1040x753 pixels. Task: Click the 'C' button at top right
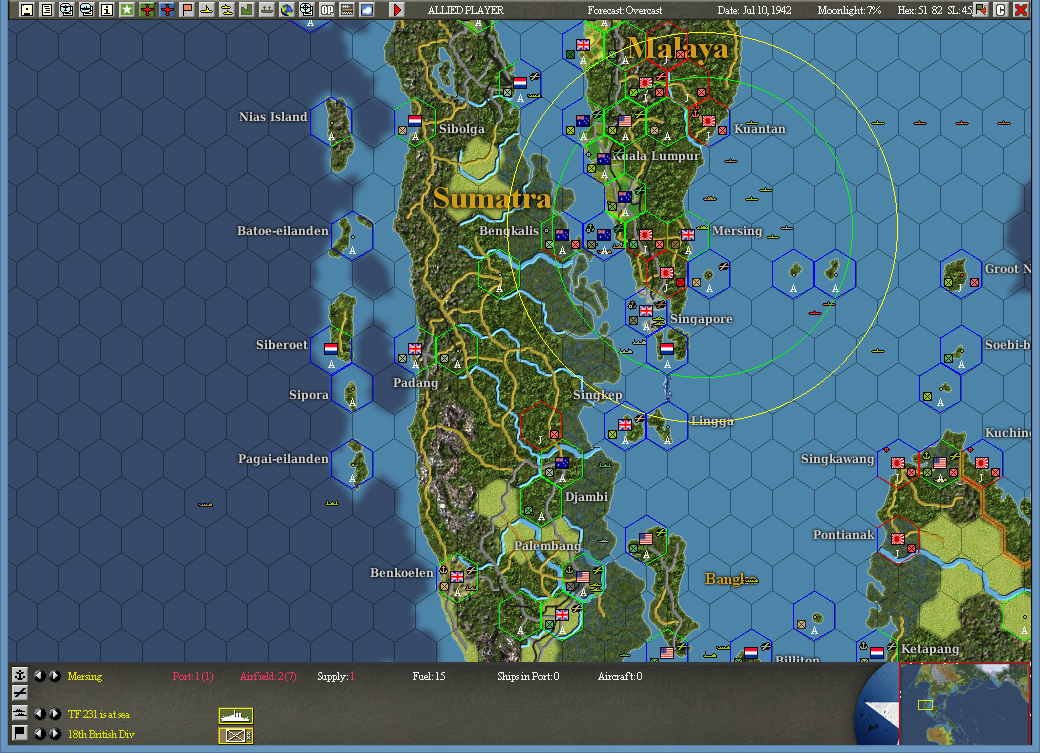[1001, 9]
